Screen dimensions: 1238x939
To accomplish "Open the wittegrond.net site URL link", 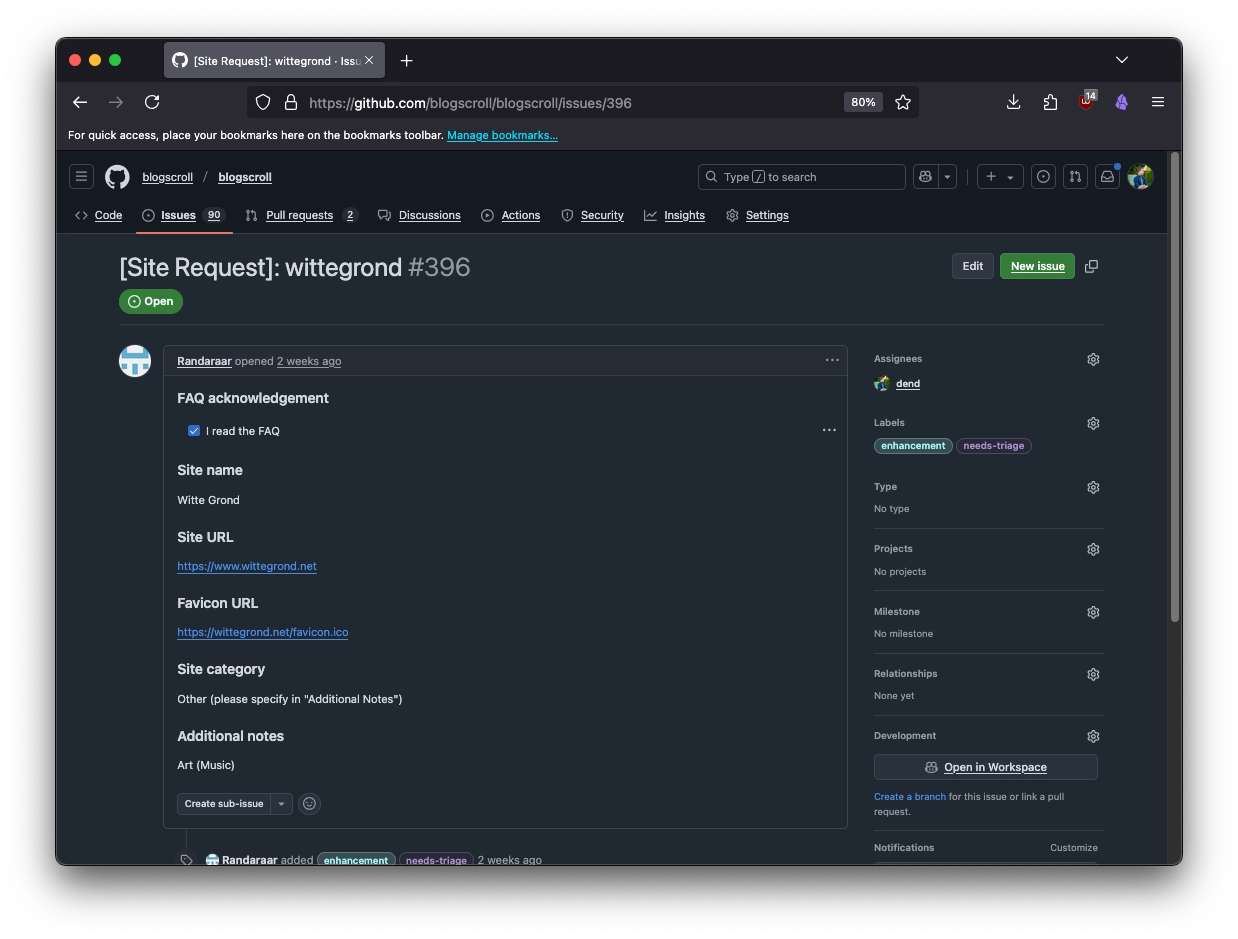I will [x=247, y=566].
